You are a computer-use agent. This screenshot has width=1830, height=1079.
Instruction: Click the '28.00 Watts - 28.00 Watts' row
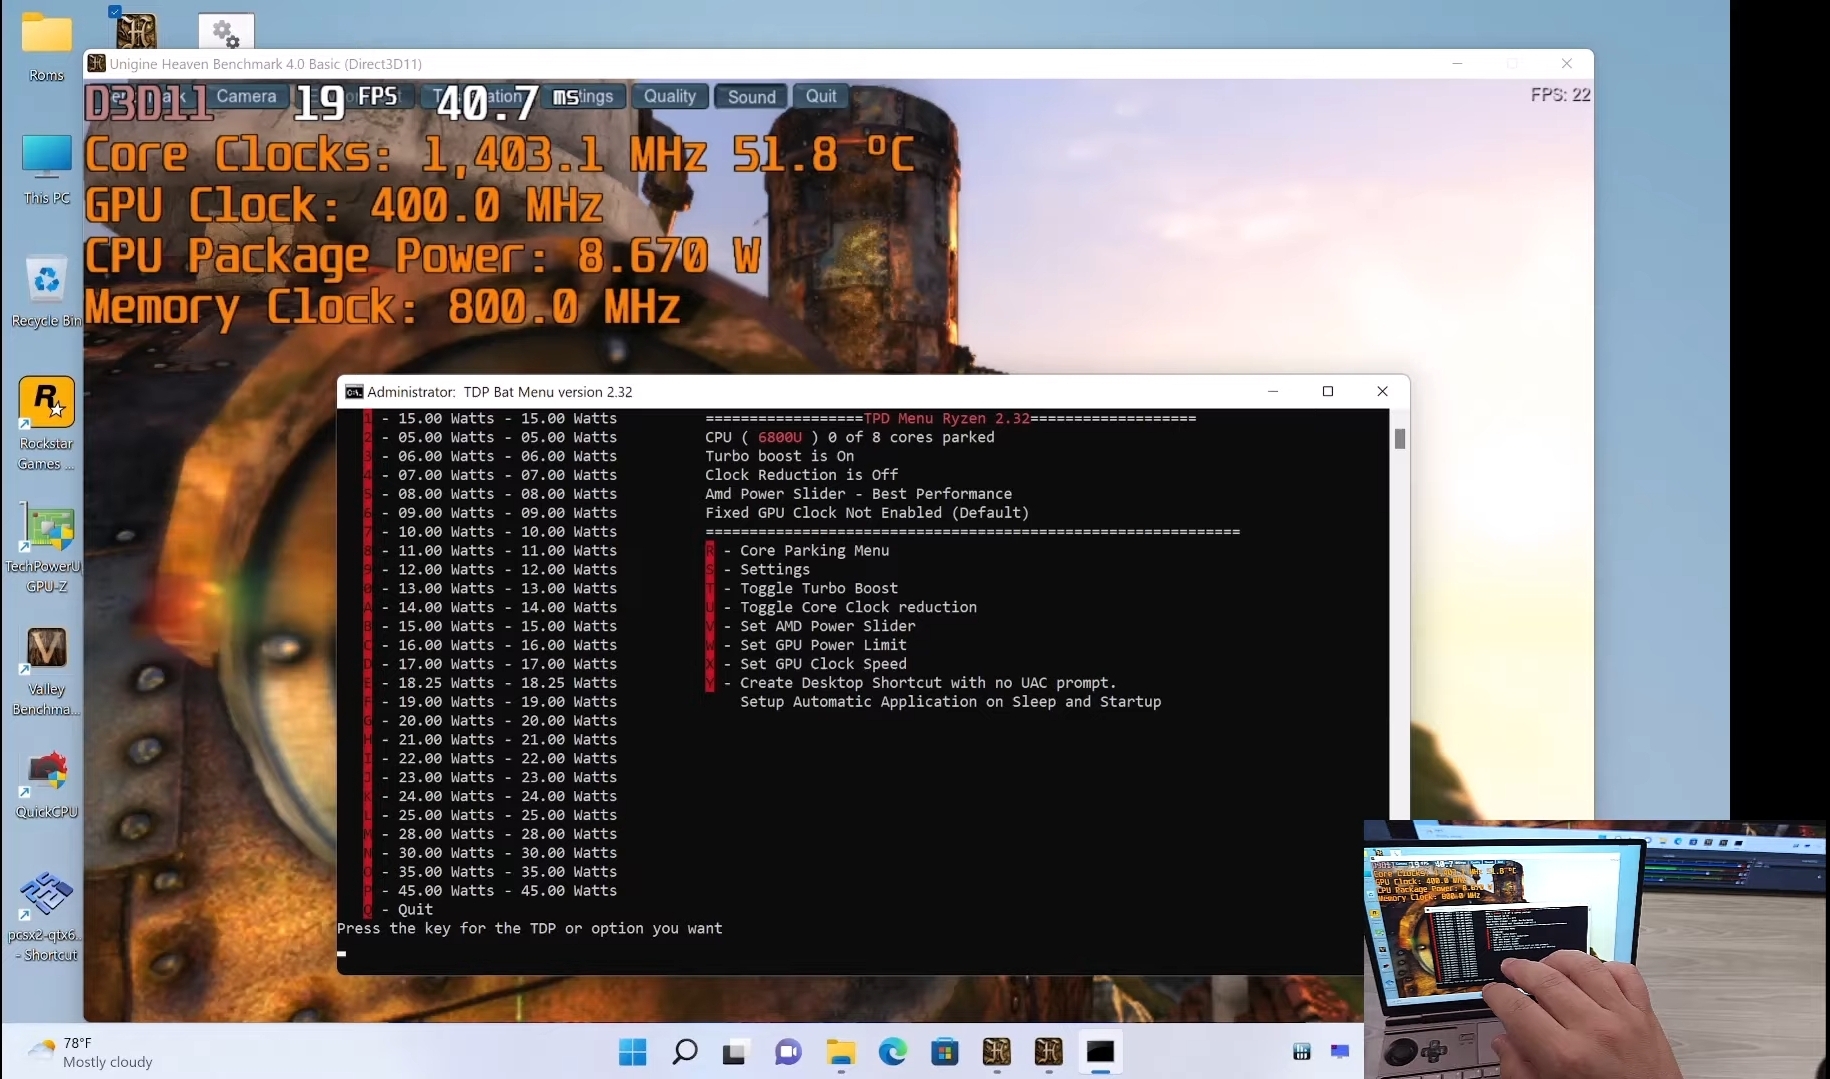(490, 834)
